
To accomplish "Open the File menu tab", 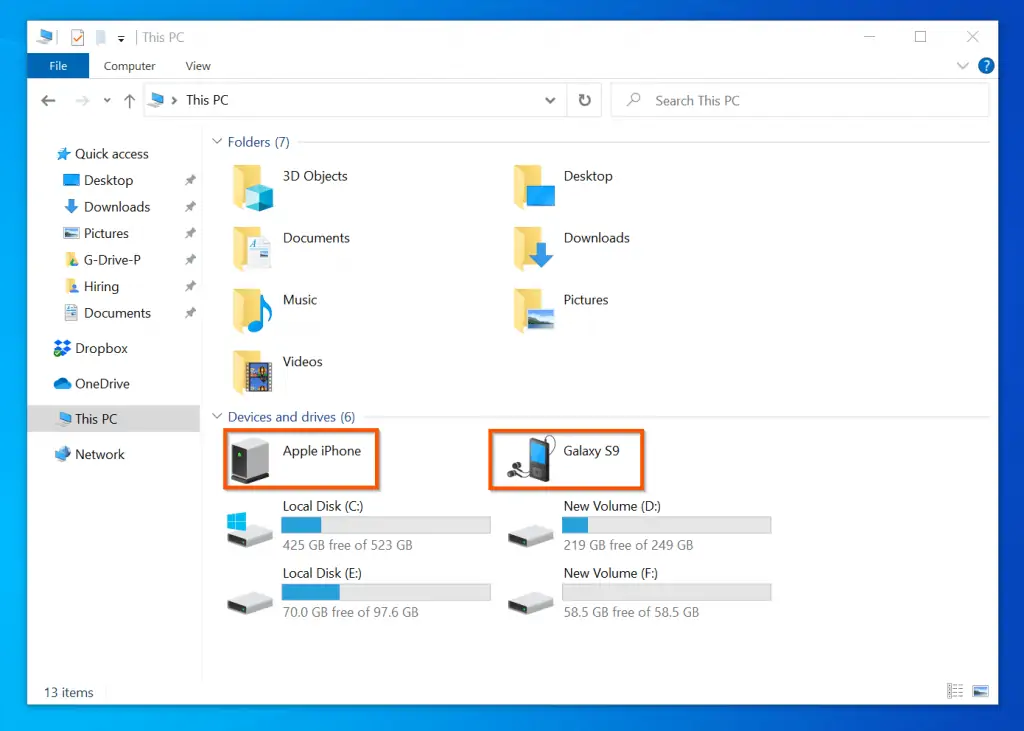I will 58,66.
